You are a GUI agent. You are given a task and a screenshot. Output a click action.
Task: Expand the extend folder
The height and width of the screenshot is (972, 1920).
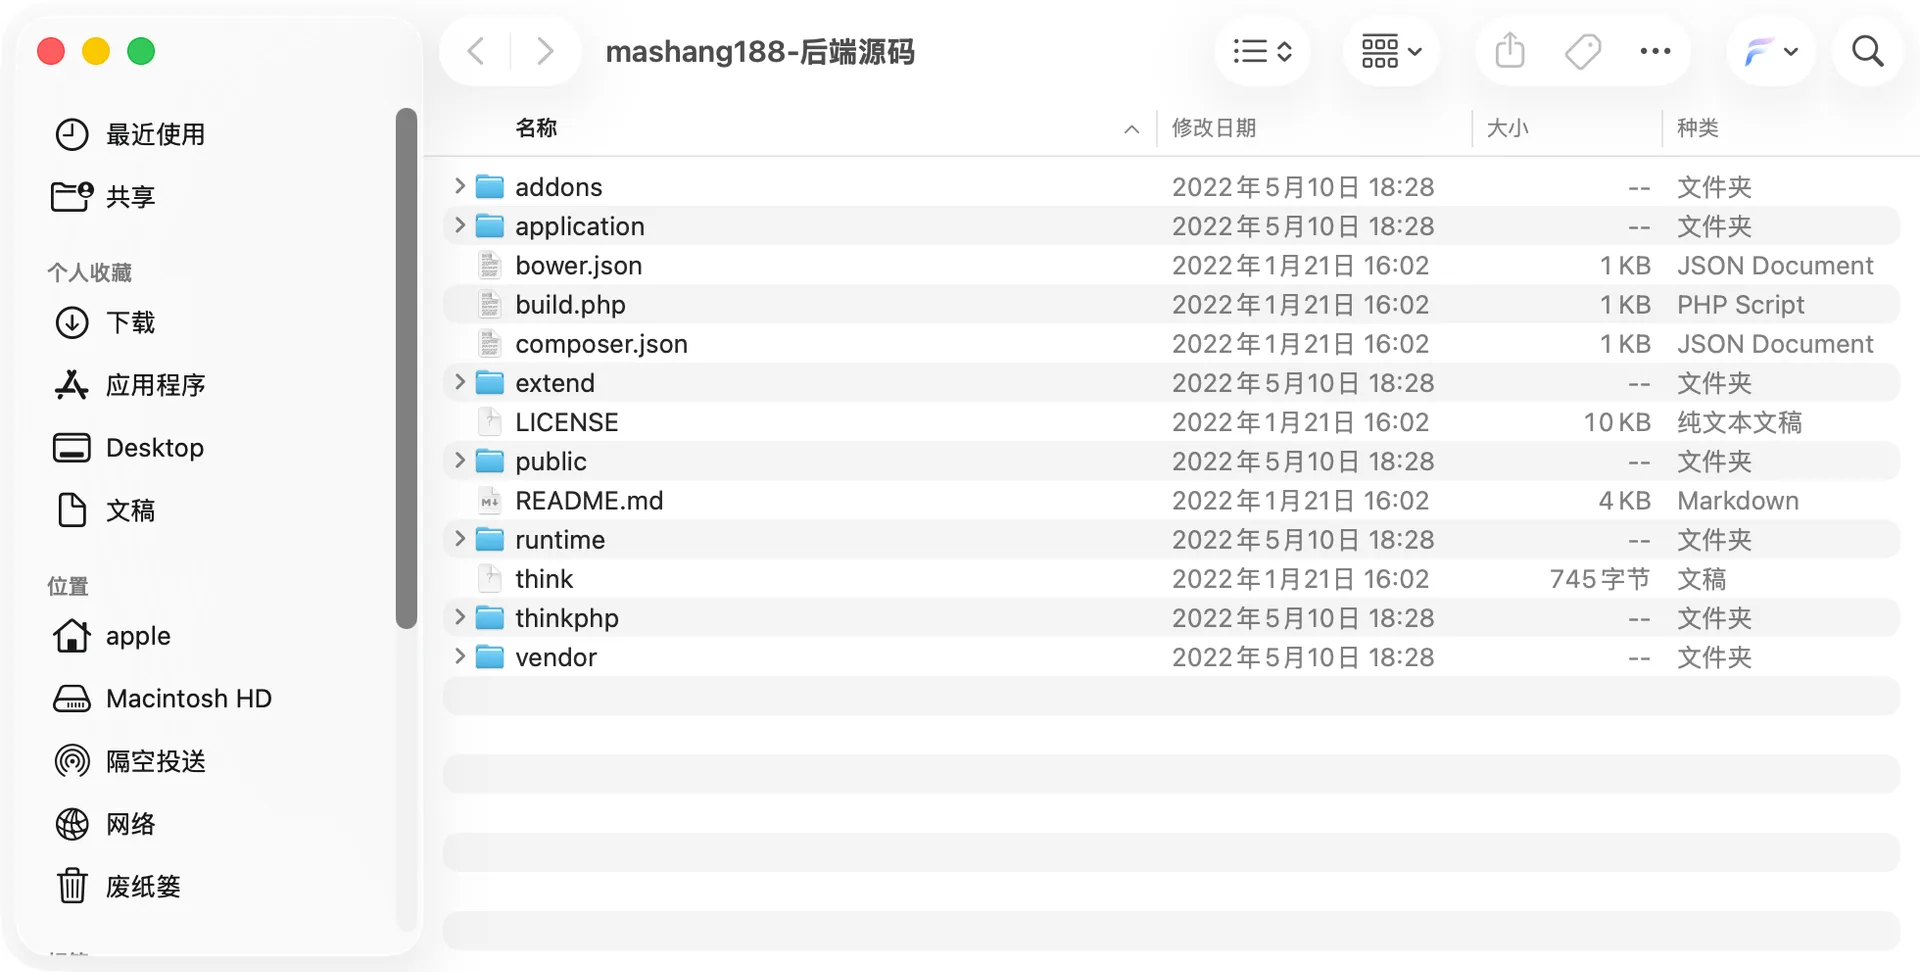460,382
